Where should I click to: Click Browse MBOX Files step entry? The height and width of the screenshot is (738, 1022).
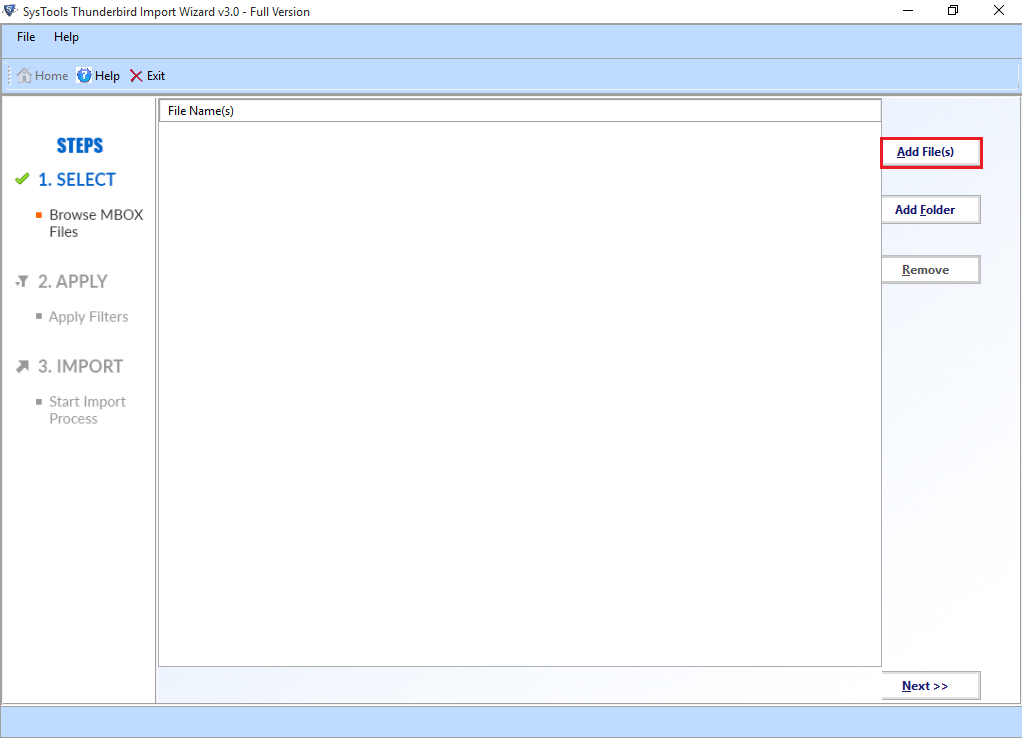96,223
